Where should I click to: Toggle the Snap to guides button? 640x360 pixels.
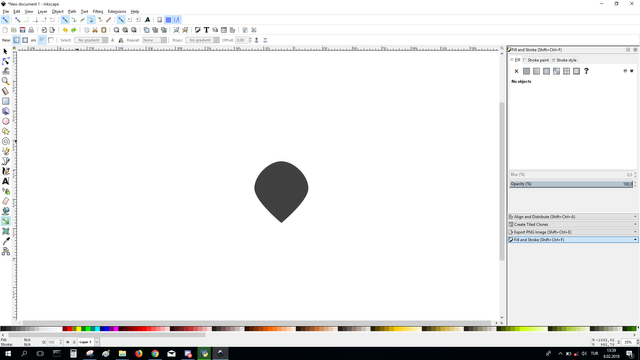tap(177, 20)
